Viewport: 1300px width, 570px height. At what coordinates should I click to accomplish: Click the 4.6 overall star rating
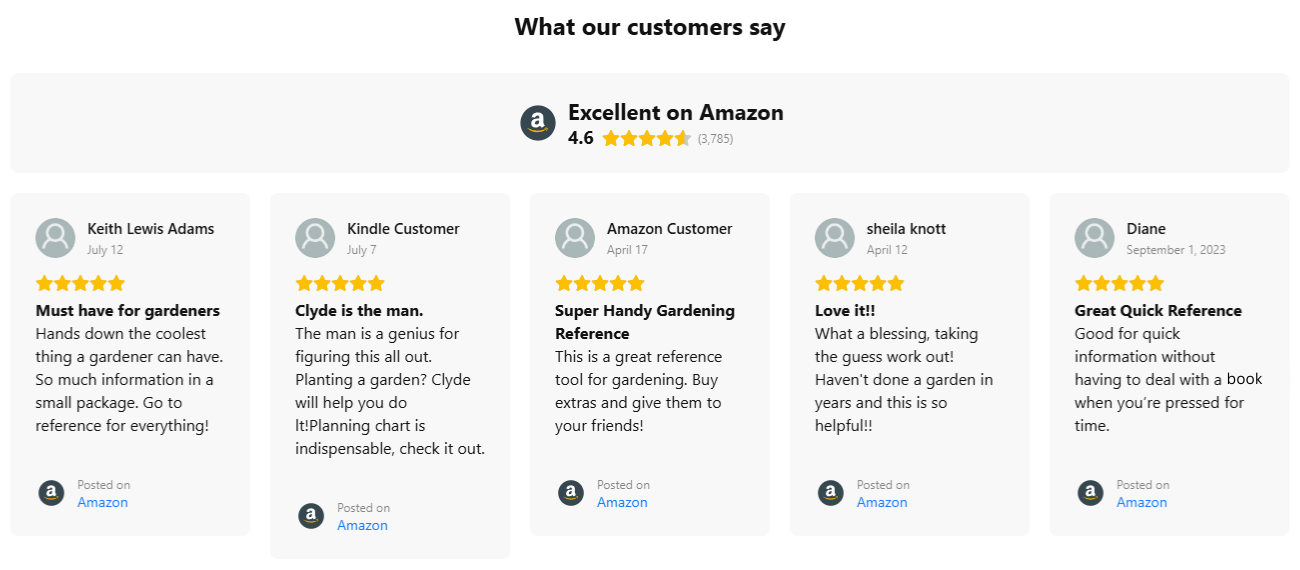tap(646, 138)
